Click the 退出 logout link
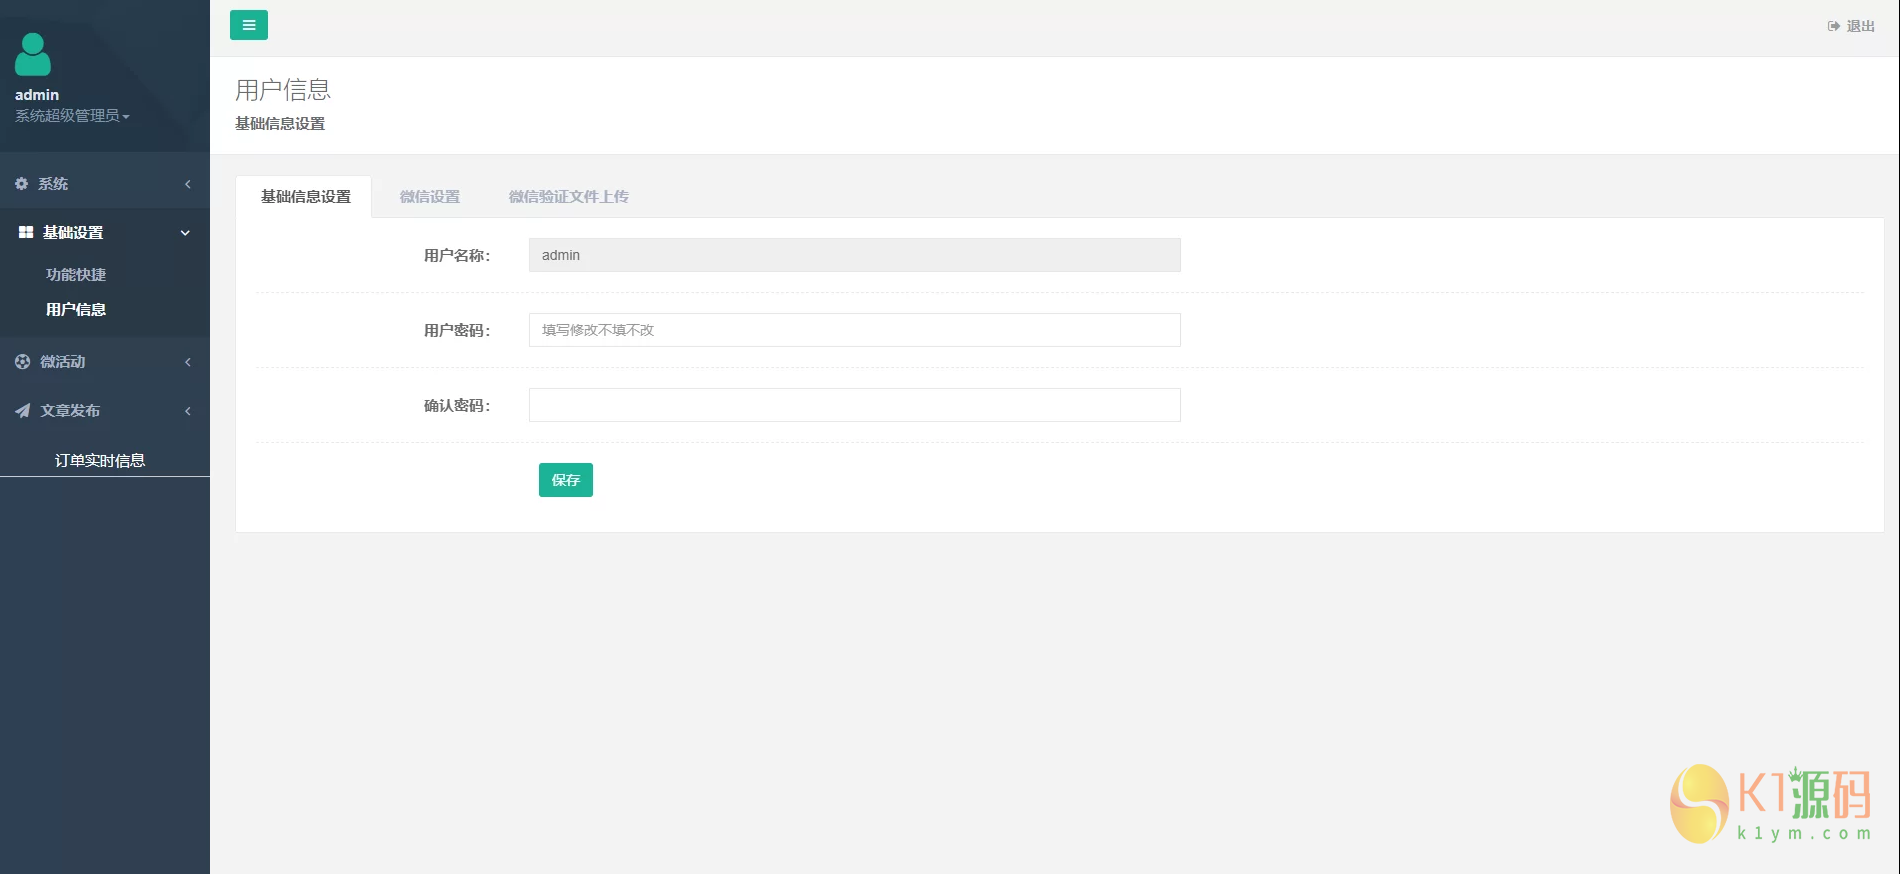This screenshot has height=874, width=1900. click(1860, 26)
